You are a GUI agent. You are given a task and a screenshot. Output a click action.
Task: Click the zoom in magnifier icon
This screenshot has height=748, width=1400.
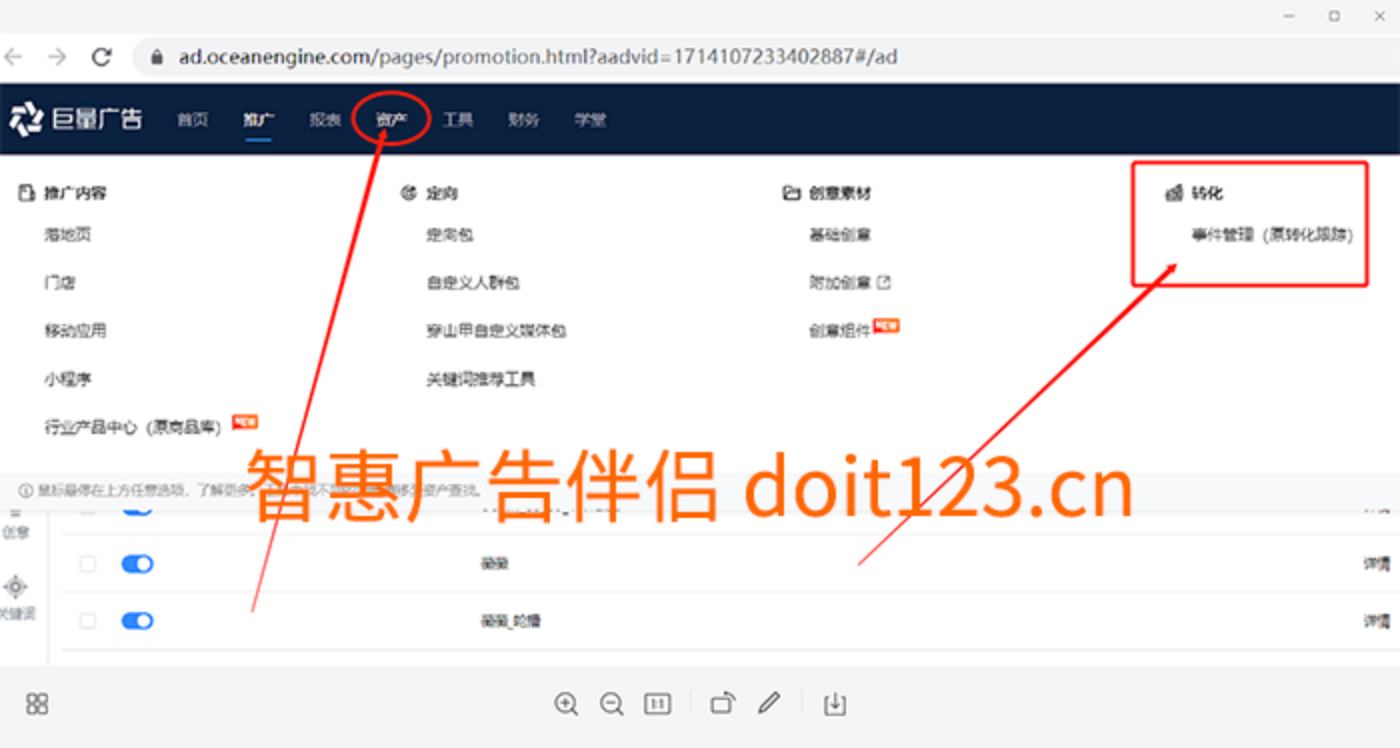tap(566, 704)
